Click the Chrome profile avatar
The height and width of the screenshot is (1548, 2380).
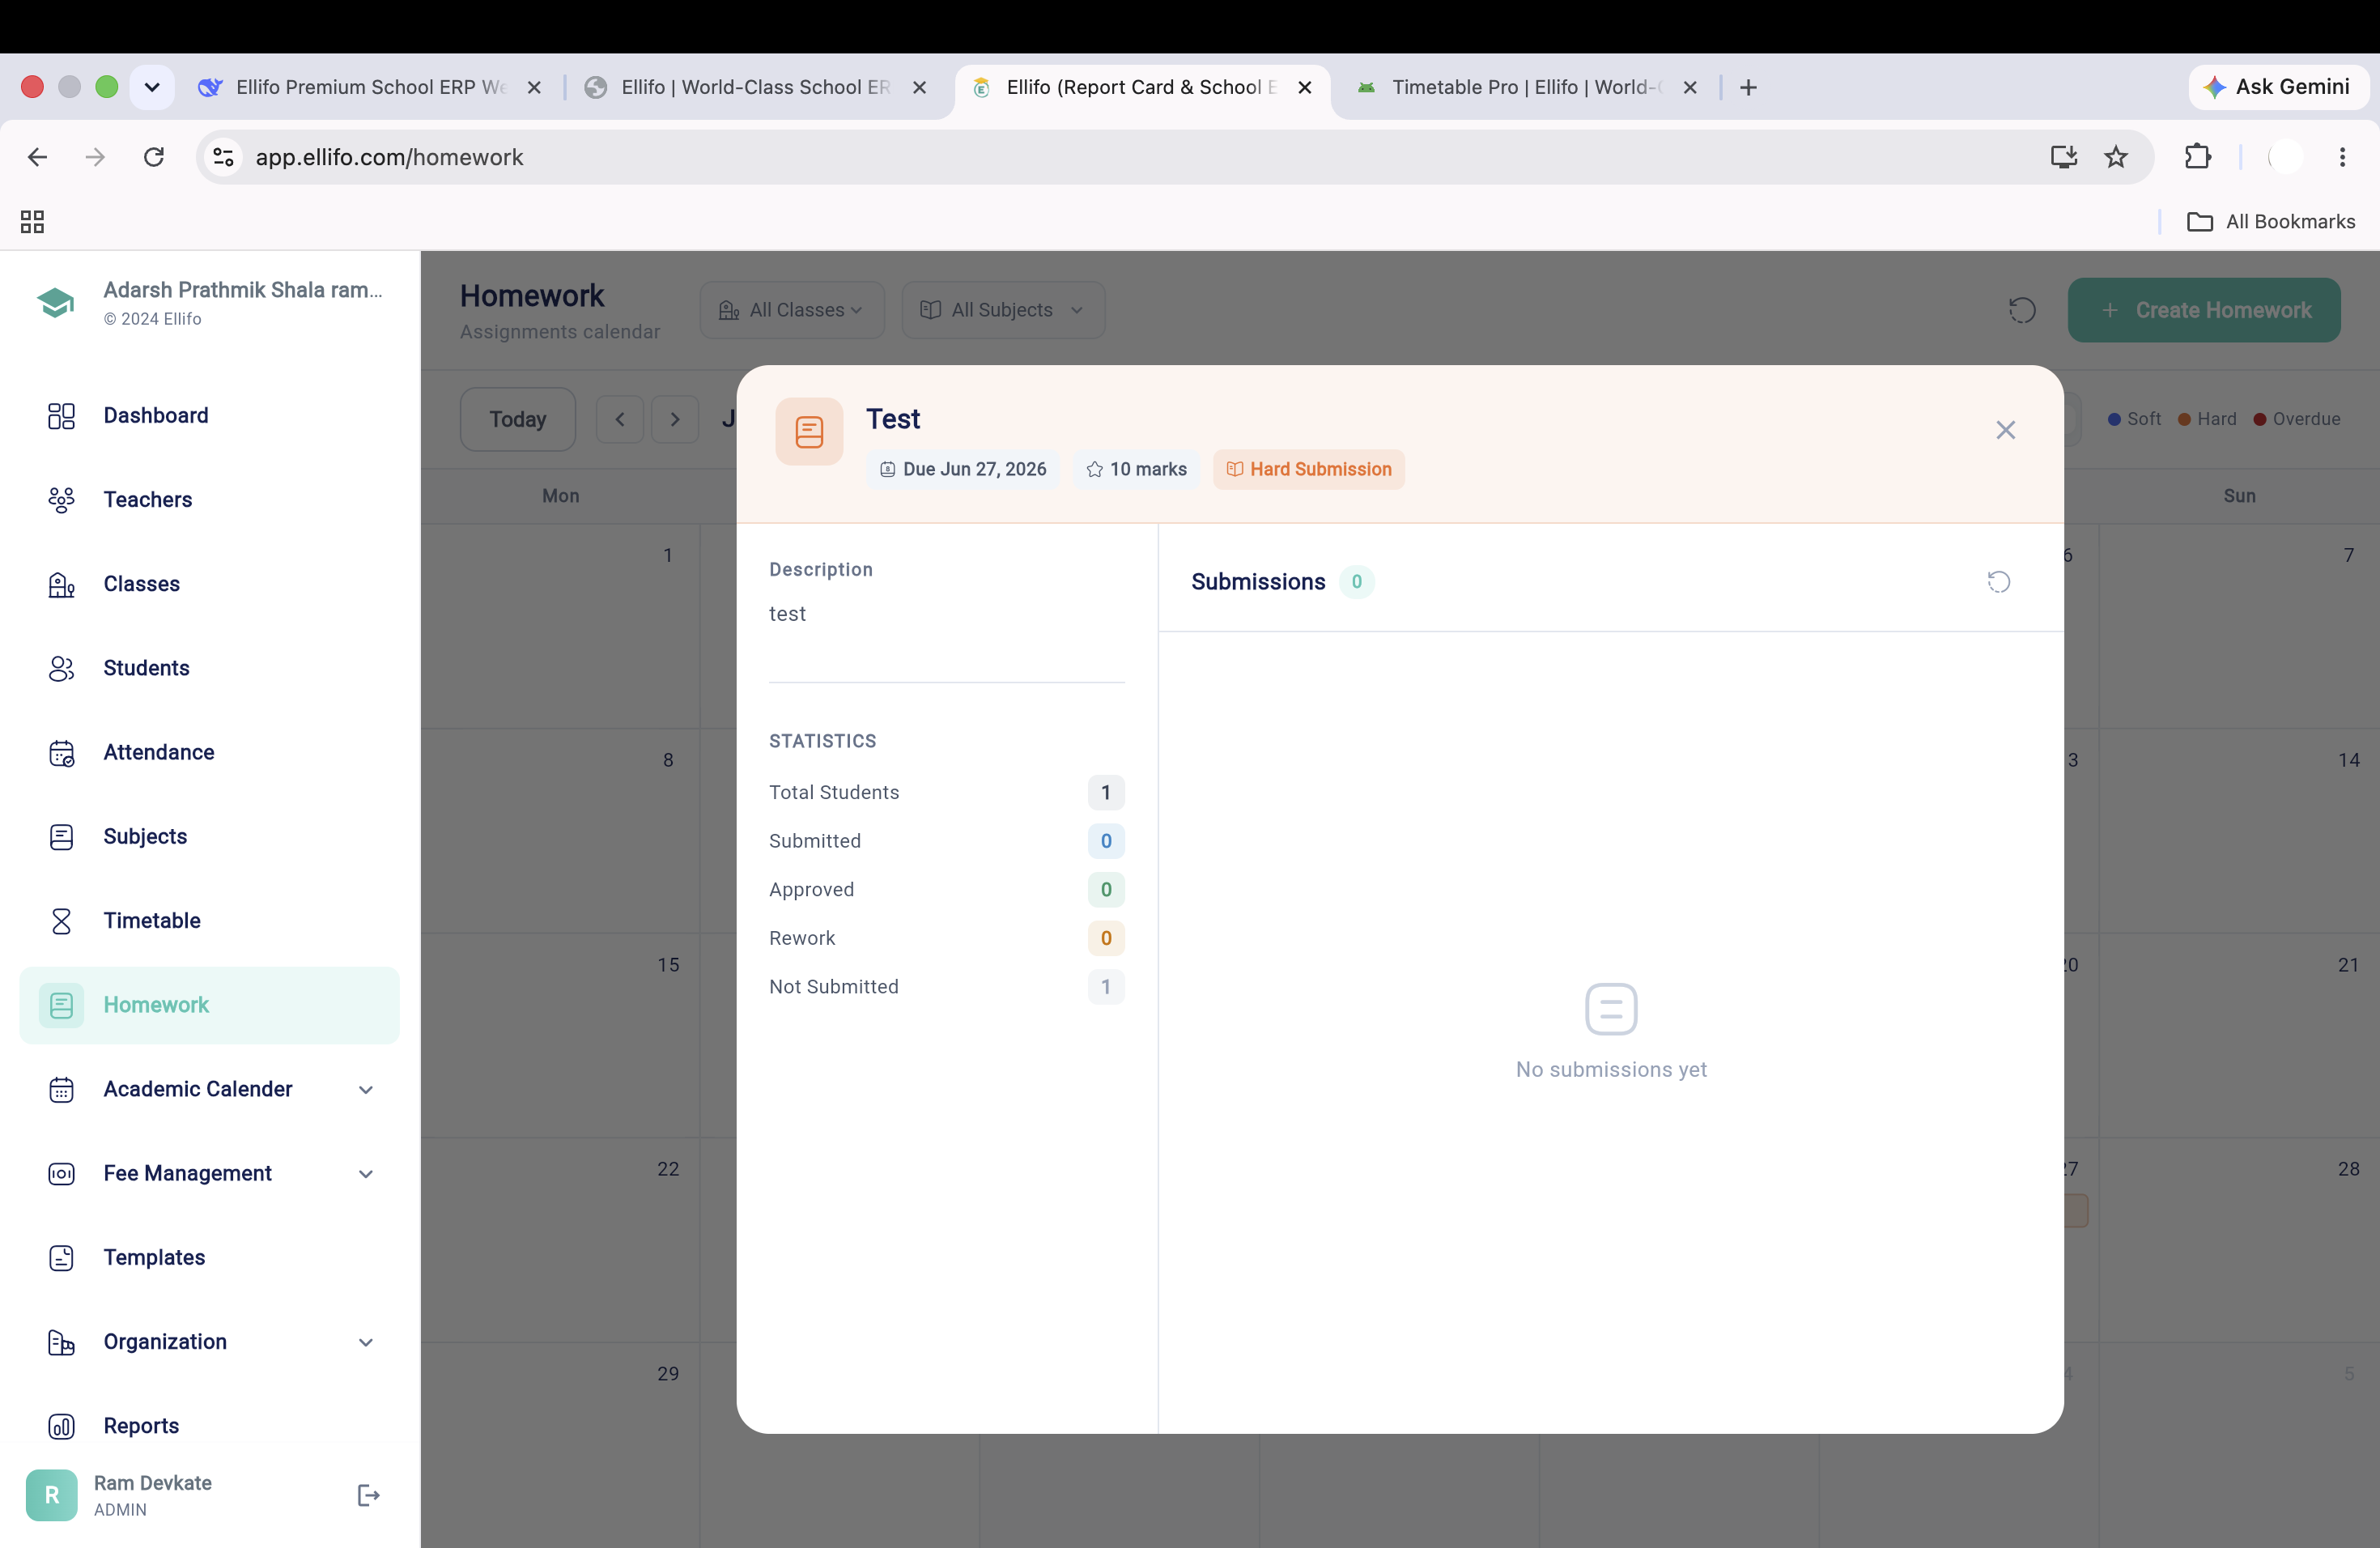click(x=2286, y=157)
